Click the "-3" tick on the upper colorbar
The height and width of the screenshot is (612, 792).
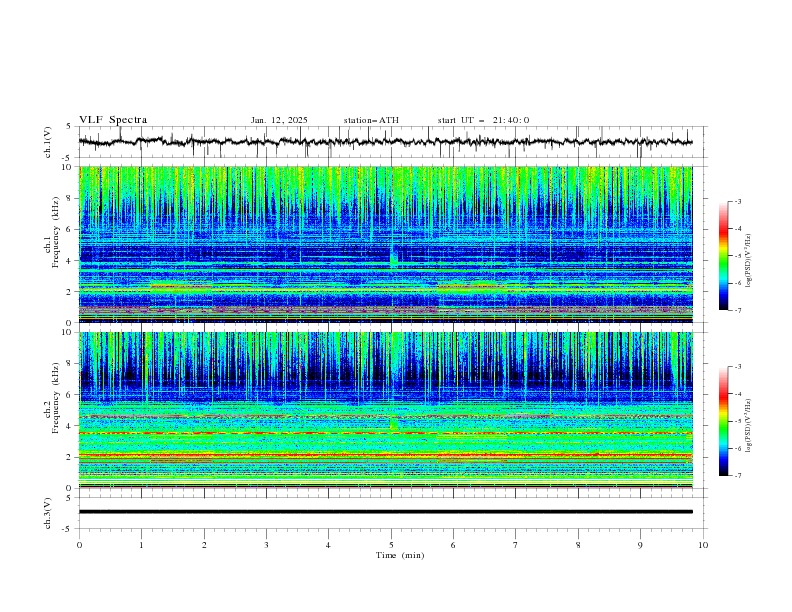click(x=737, y=201)
